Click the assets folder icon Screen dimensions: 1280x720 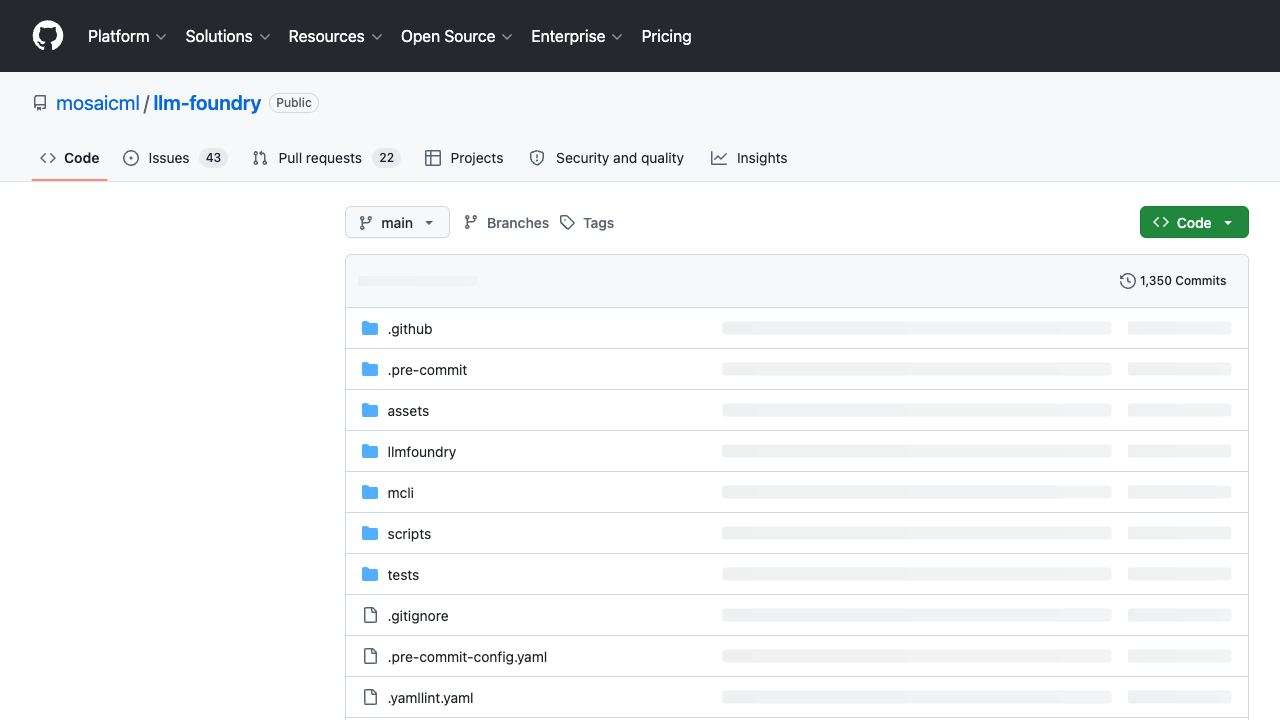[370, 410]
